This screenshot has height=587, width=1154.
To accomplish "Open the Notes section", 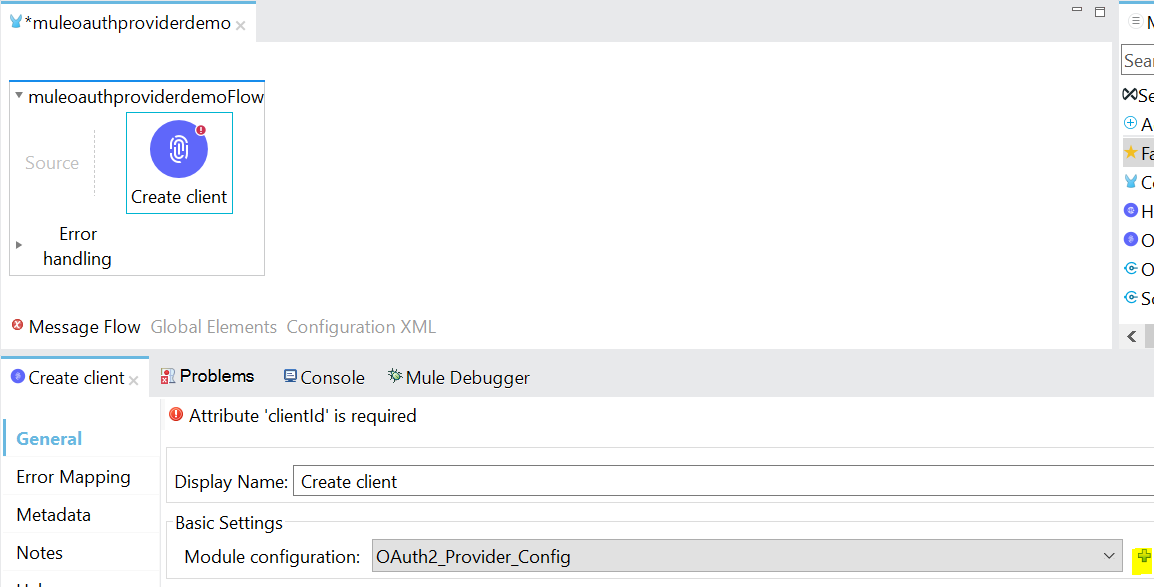I will click(40, 552).
